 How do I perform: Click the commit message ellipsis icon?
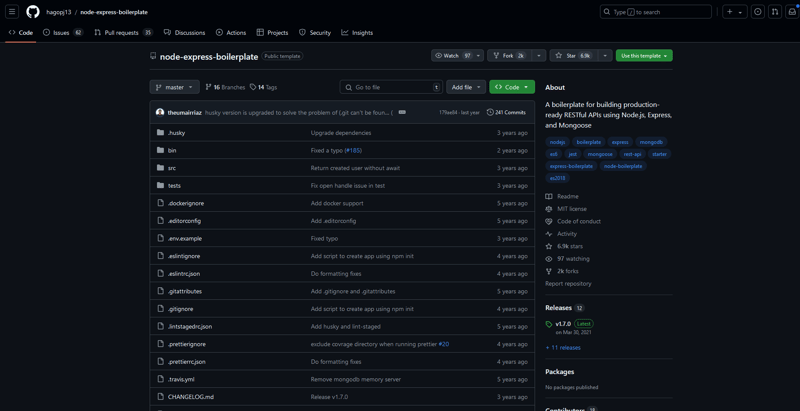click(x=402, y=112)
